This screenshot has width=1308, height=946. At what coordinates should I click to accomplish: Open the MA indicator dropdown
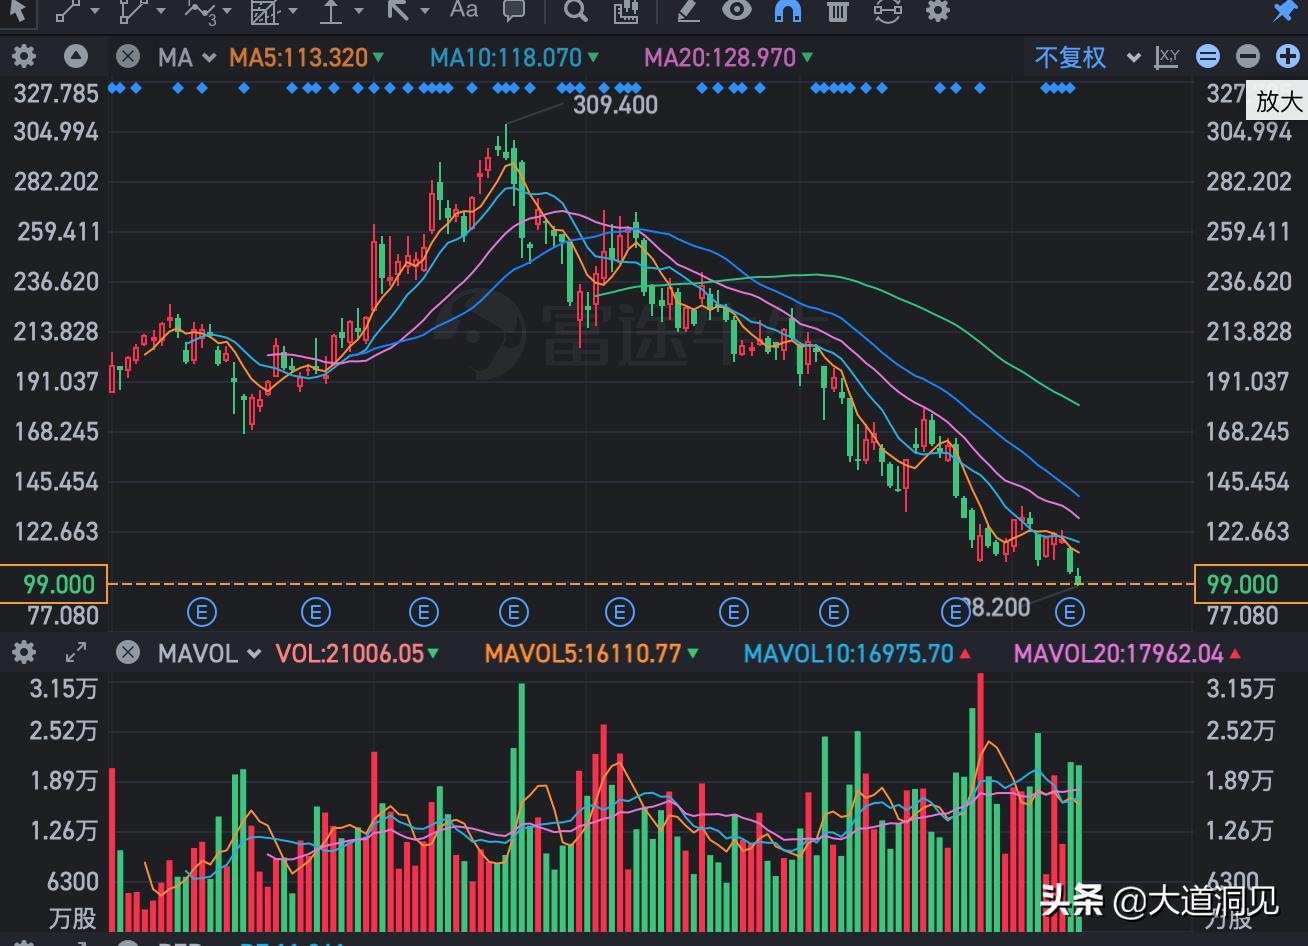pyautogui.click(x=189, y=57)
